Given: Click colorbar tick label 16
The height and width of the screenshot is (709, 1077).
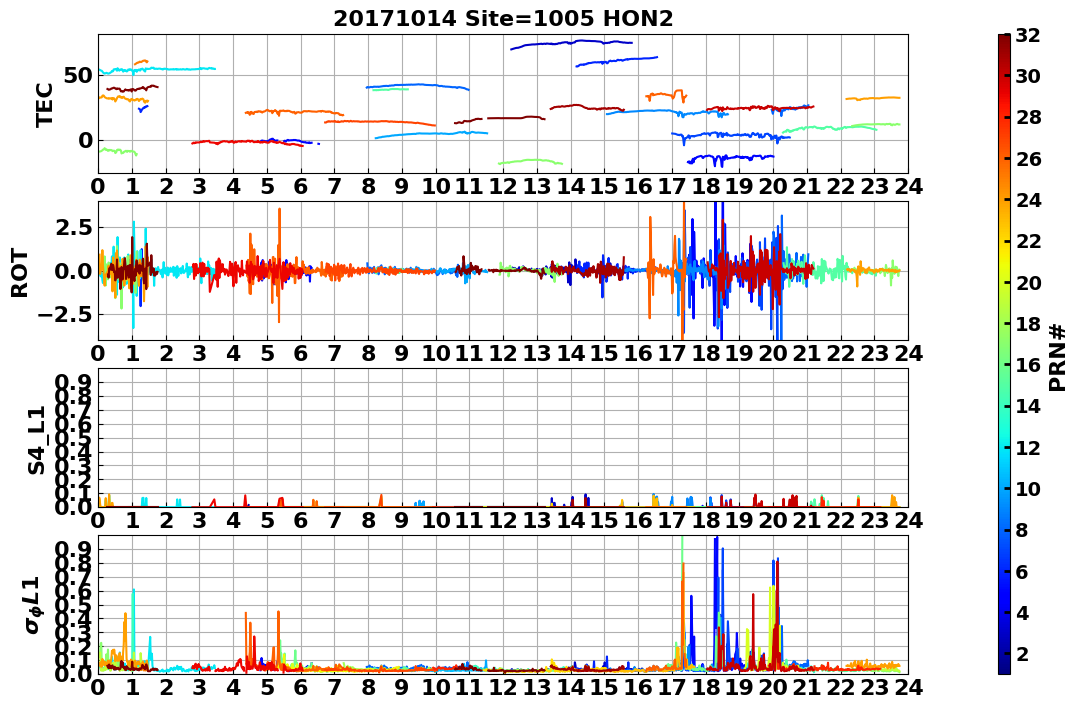Looking at the screenshot, I should click(1028, 365).
